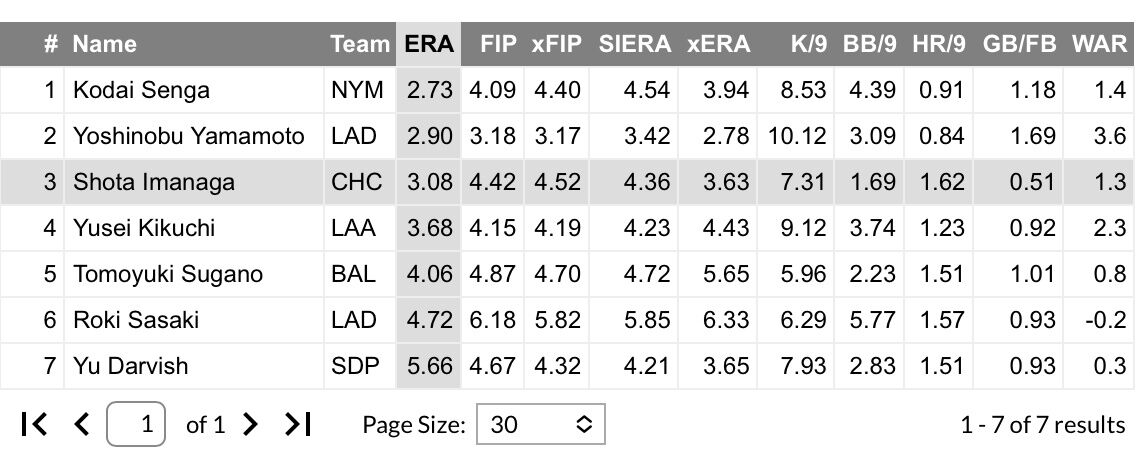Image resolution: width=1136 pixels, height=451 pixels.
Task: Sort table by ERA column header
Action: [x=429, y=44]
